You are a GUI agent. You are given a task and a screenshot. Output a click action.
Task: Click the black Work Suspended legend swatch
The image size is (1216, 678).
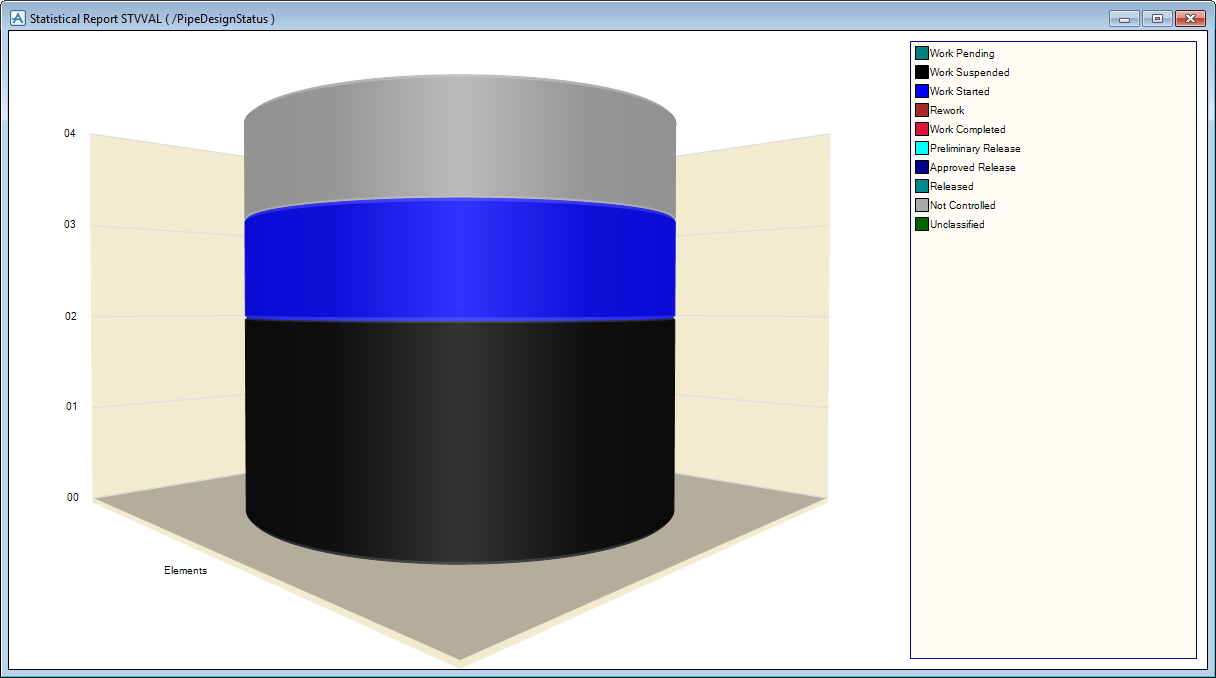point(922,72)
